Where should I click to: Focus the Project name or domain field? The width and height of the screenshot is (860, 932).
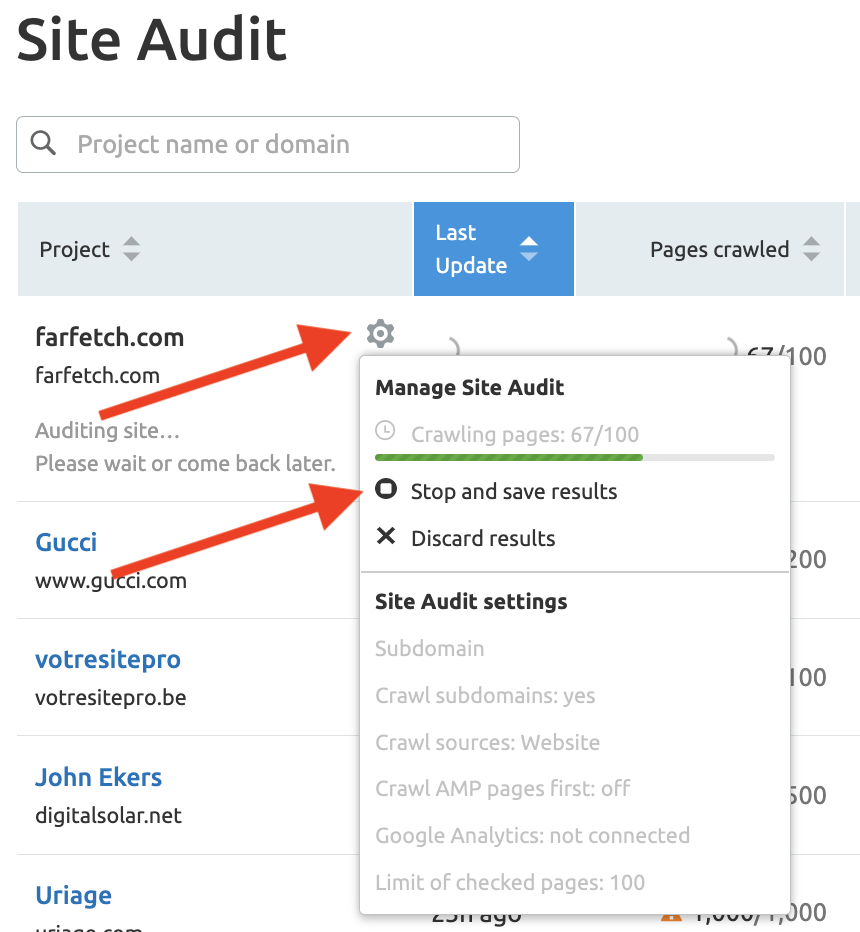(x=268, y=144)
